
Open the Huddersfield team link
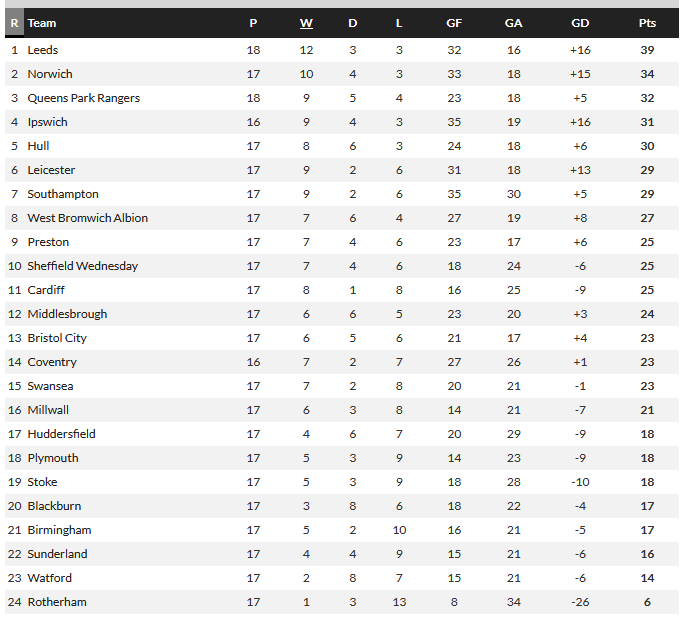pos(61,434)
